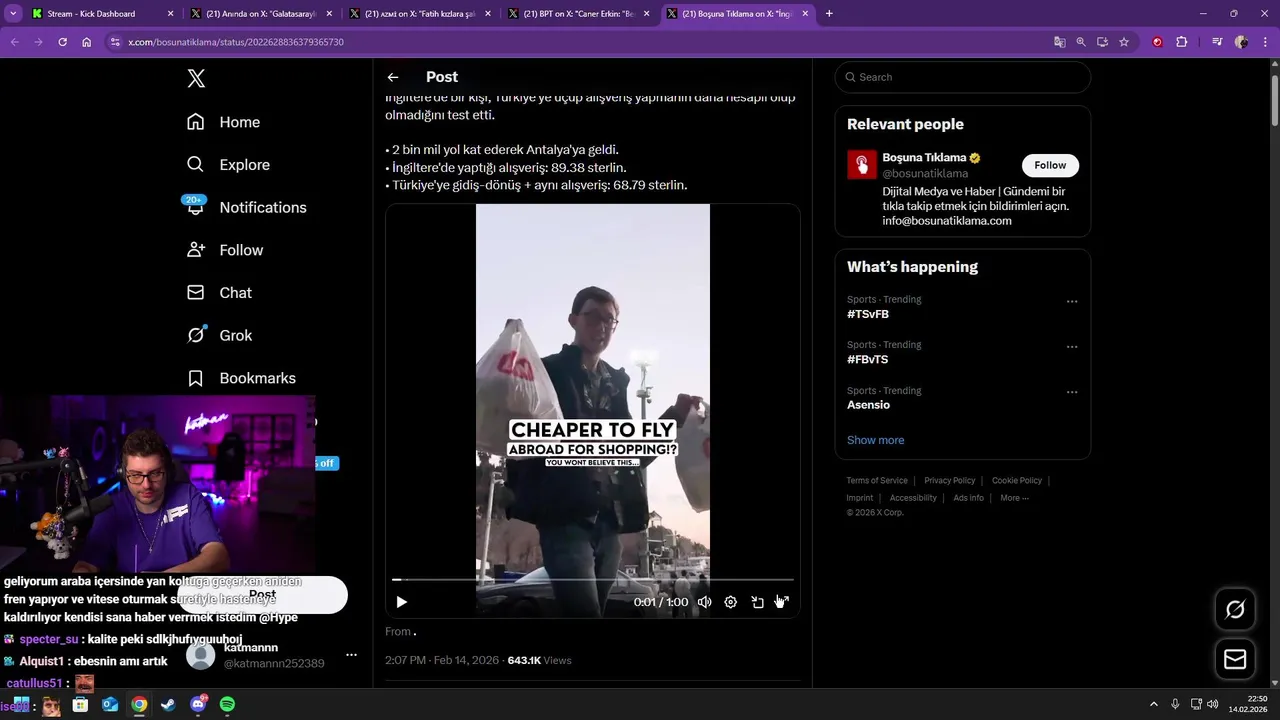Open the floating Messages envelope button
The width and height of the screenshot is (1280, 720).
click(x=1235, y=659)
